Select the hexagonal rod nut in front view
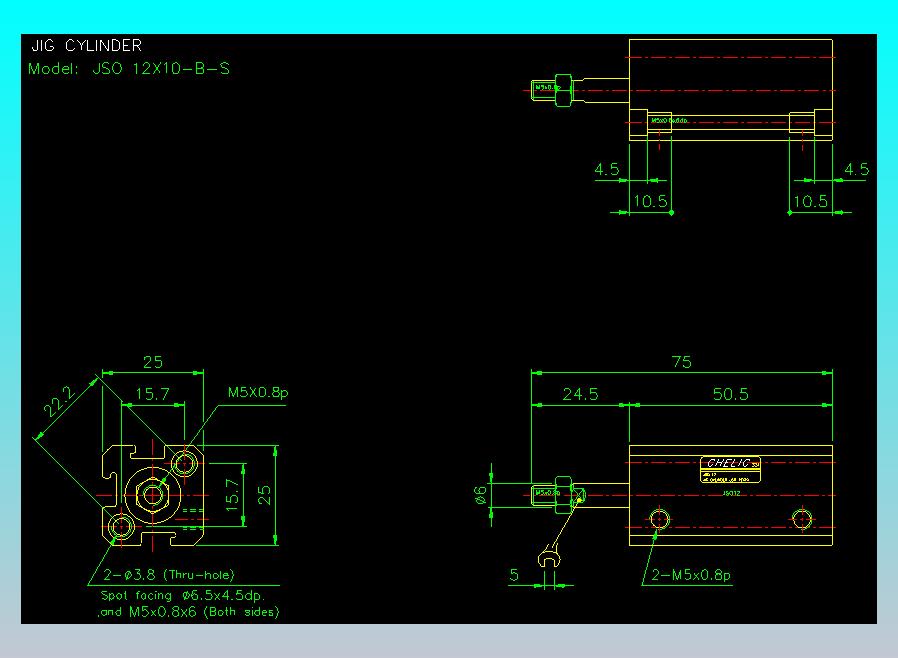 coord(153,495)
